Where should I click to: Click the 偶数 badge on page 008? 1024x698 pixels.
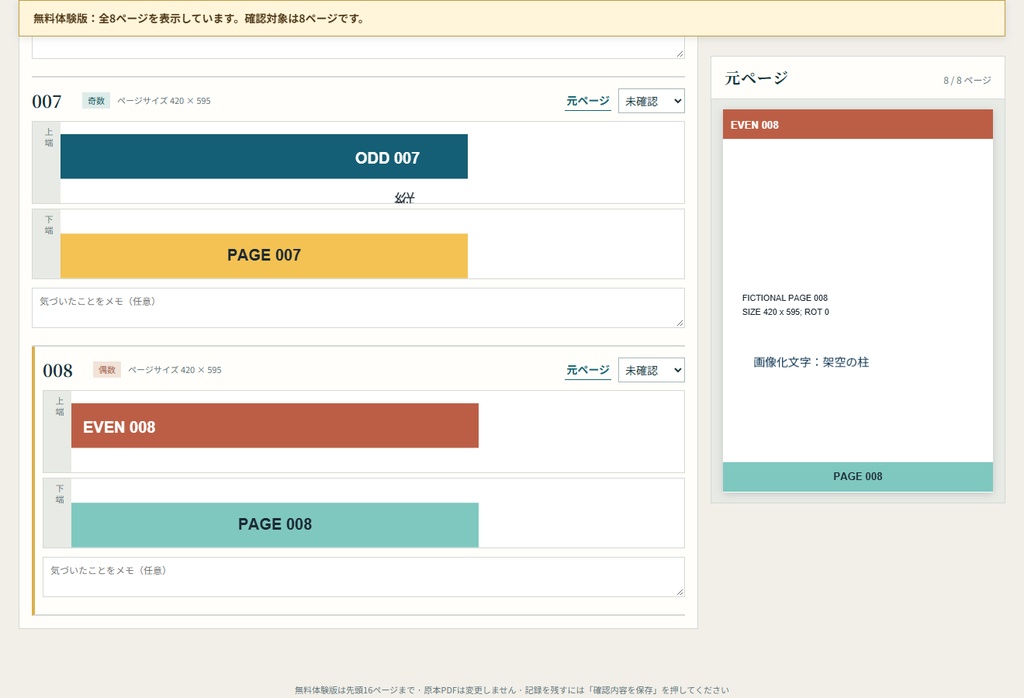point(107,370)
